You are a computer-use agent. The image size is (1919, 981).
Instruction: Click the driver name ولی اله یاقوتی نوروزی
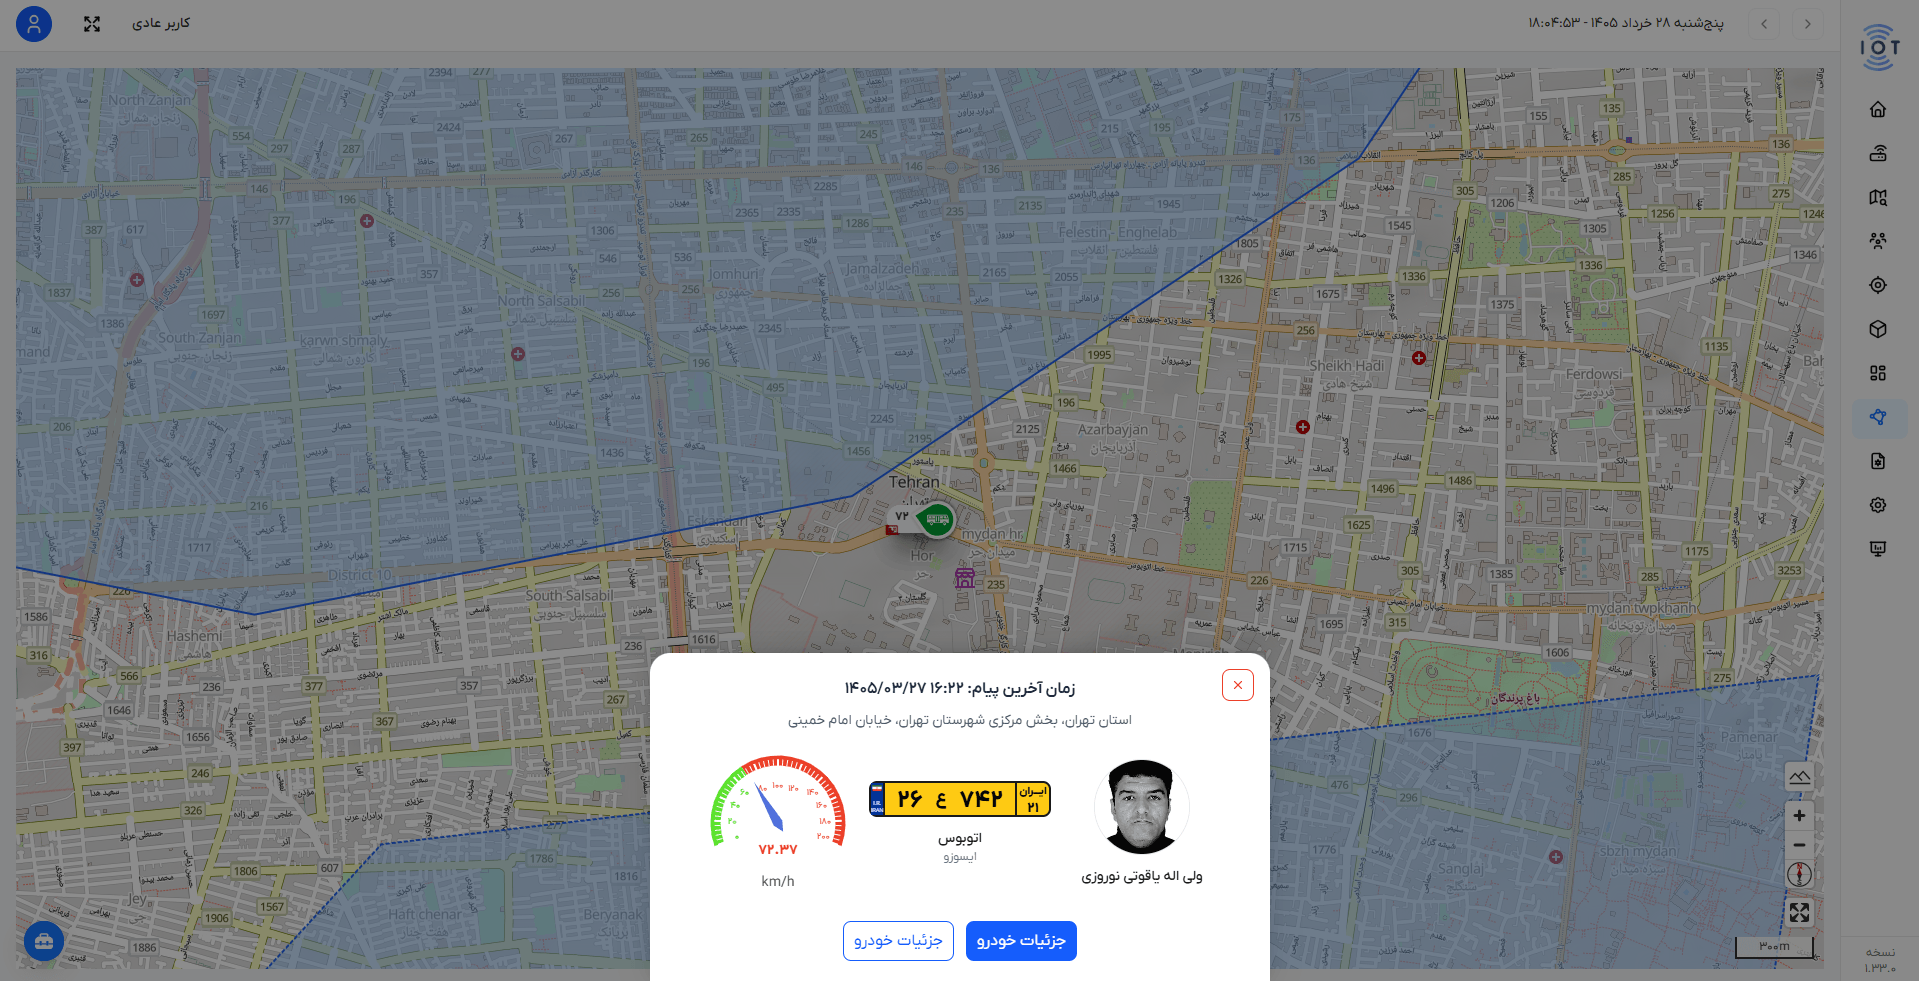(1142, 876)
